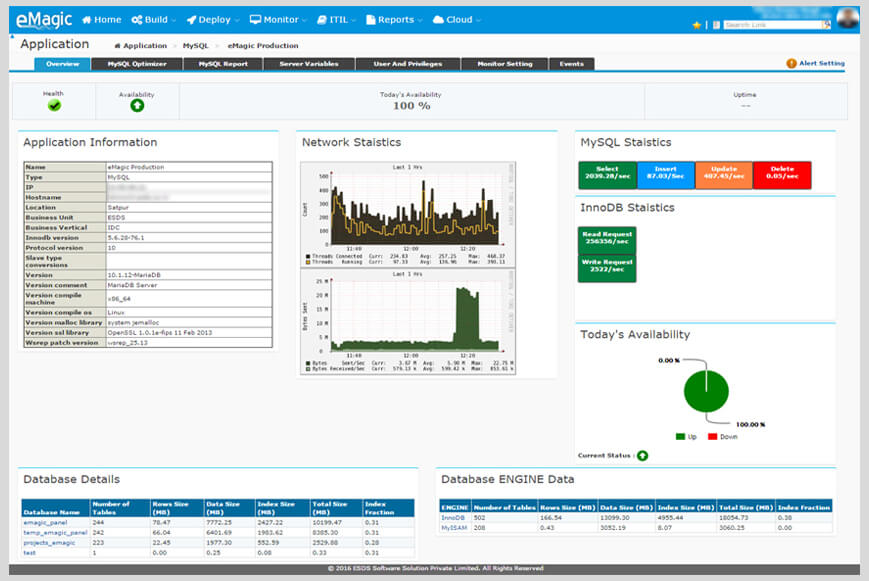Open the temp_emagic_panel database link
This screenshot has height=581, width=869.
(x=55, y=532)
